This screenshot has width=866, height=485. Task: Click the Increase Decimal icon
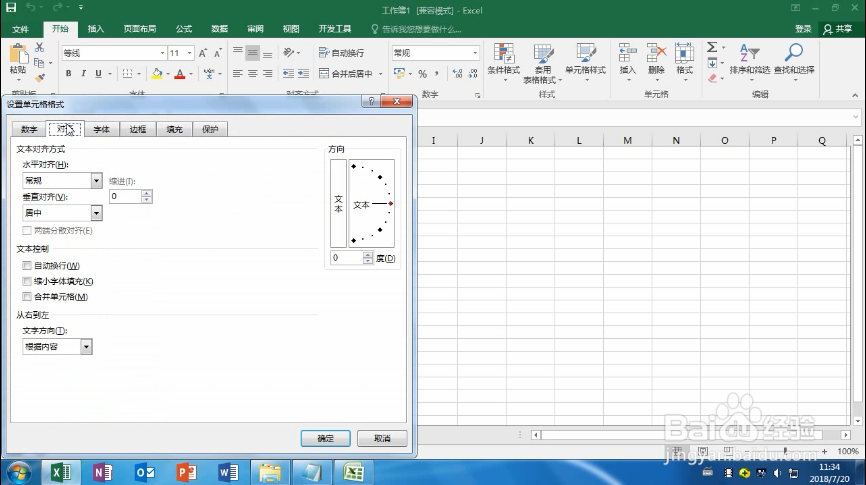pyautogui.click(x=457, y=73)
